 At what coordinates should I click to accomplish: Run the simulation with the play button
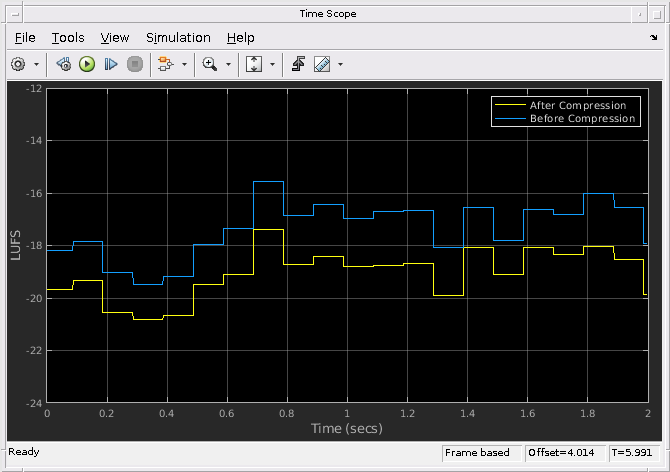tap(87, 64)
